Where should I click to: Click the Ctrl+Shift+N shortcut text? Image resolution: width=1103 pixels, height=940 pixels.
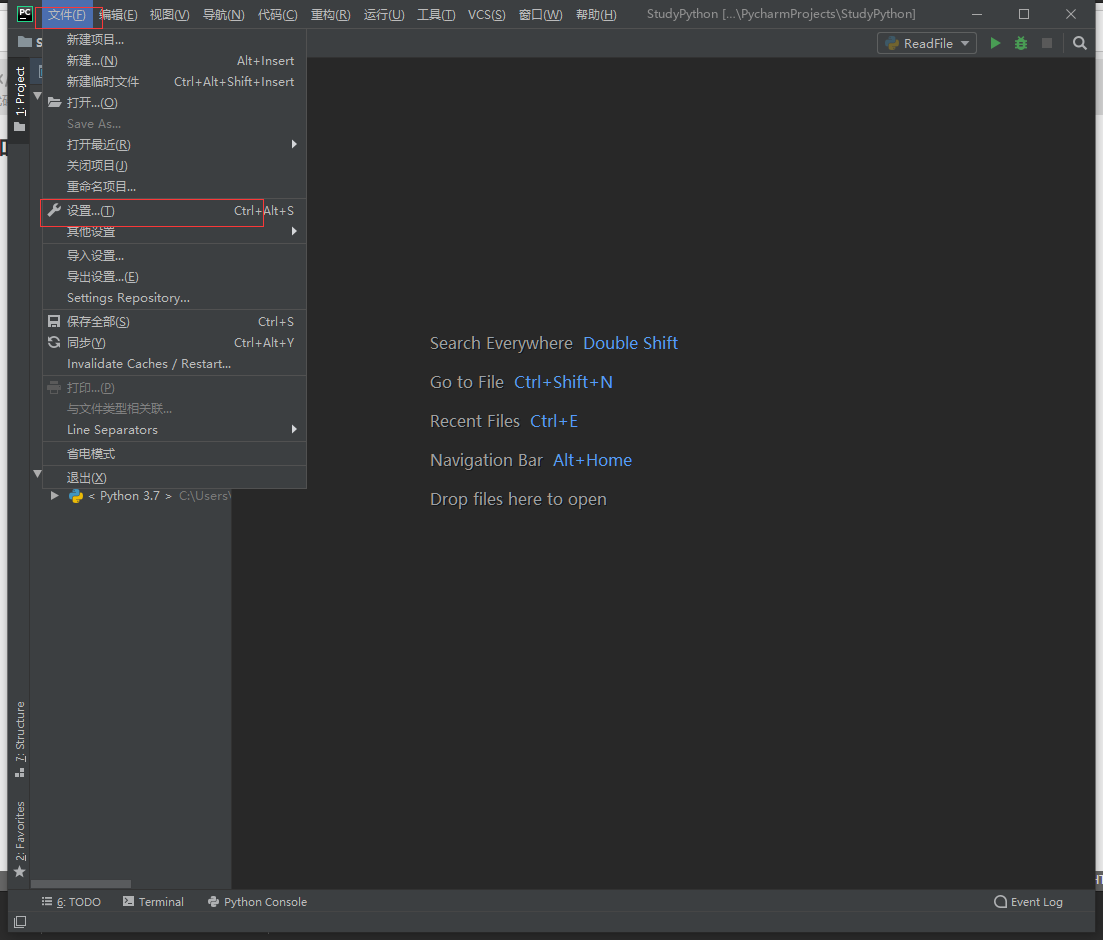coord(563,382)
